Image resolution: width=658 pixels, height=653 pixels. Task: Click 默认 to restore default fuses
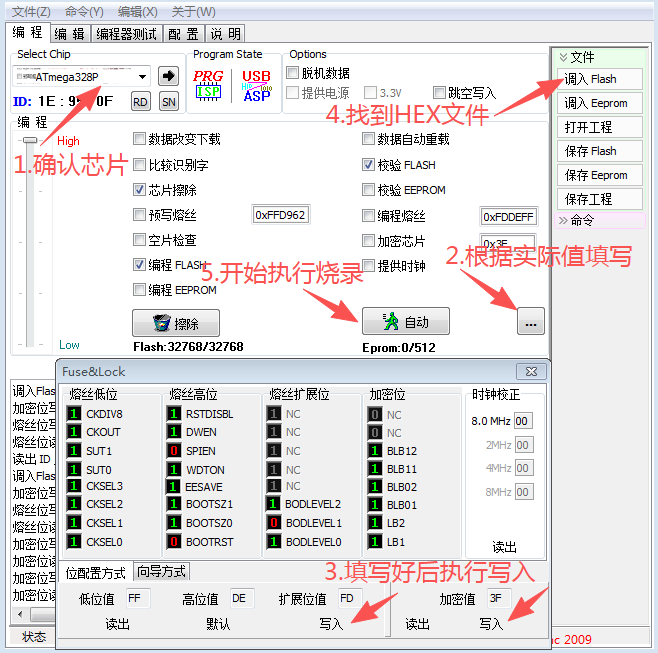(x=218, y=624)
